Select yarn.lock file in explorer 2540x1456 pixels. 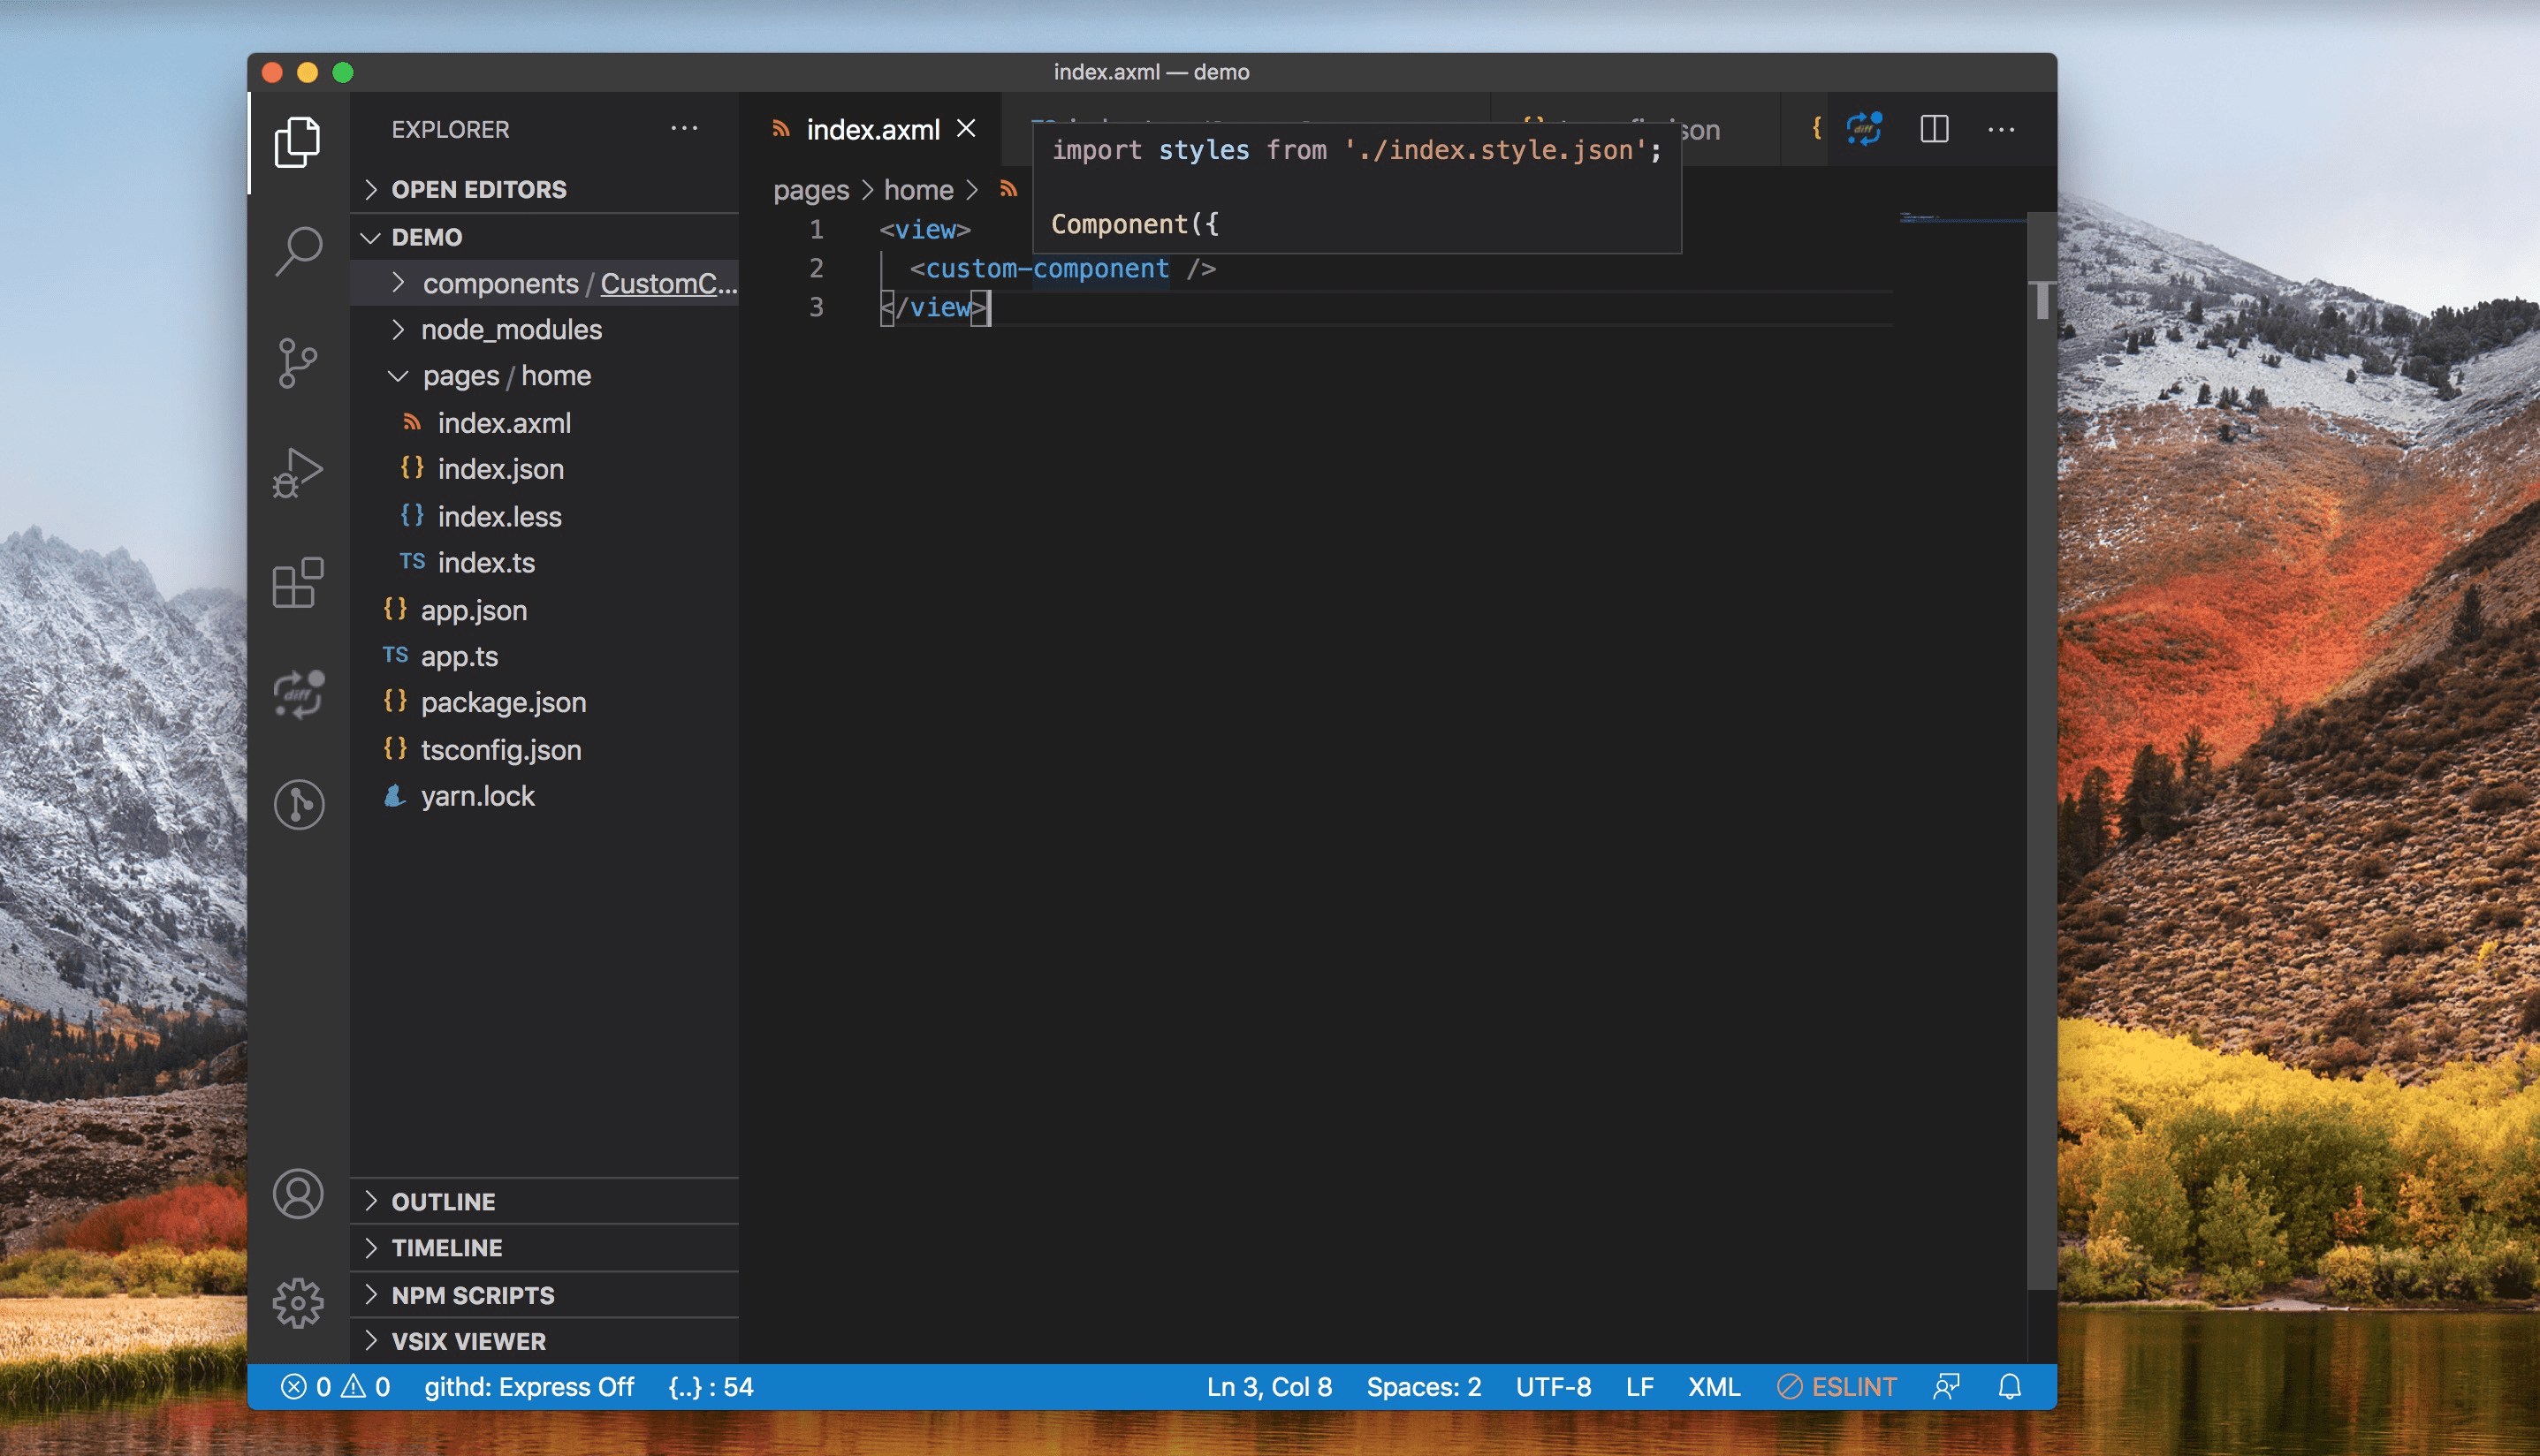pos(475,795)
